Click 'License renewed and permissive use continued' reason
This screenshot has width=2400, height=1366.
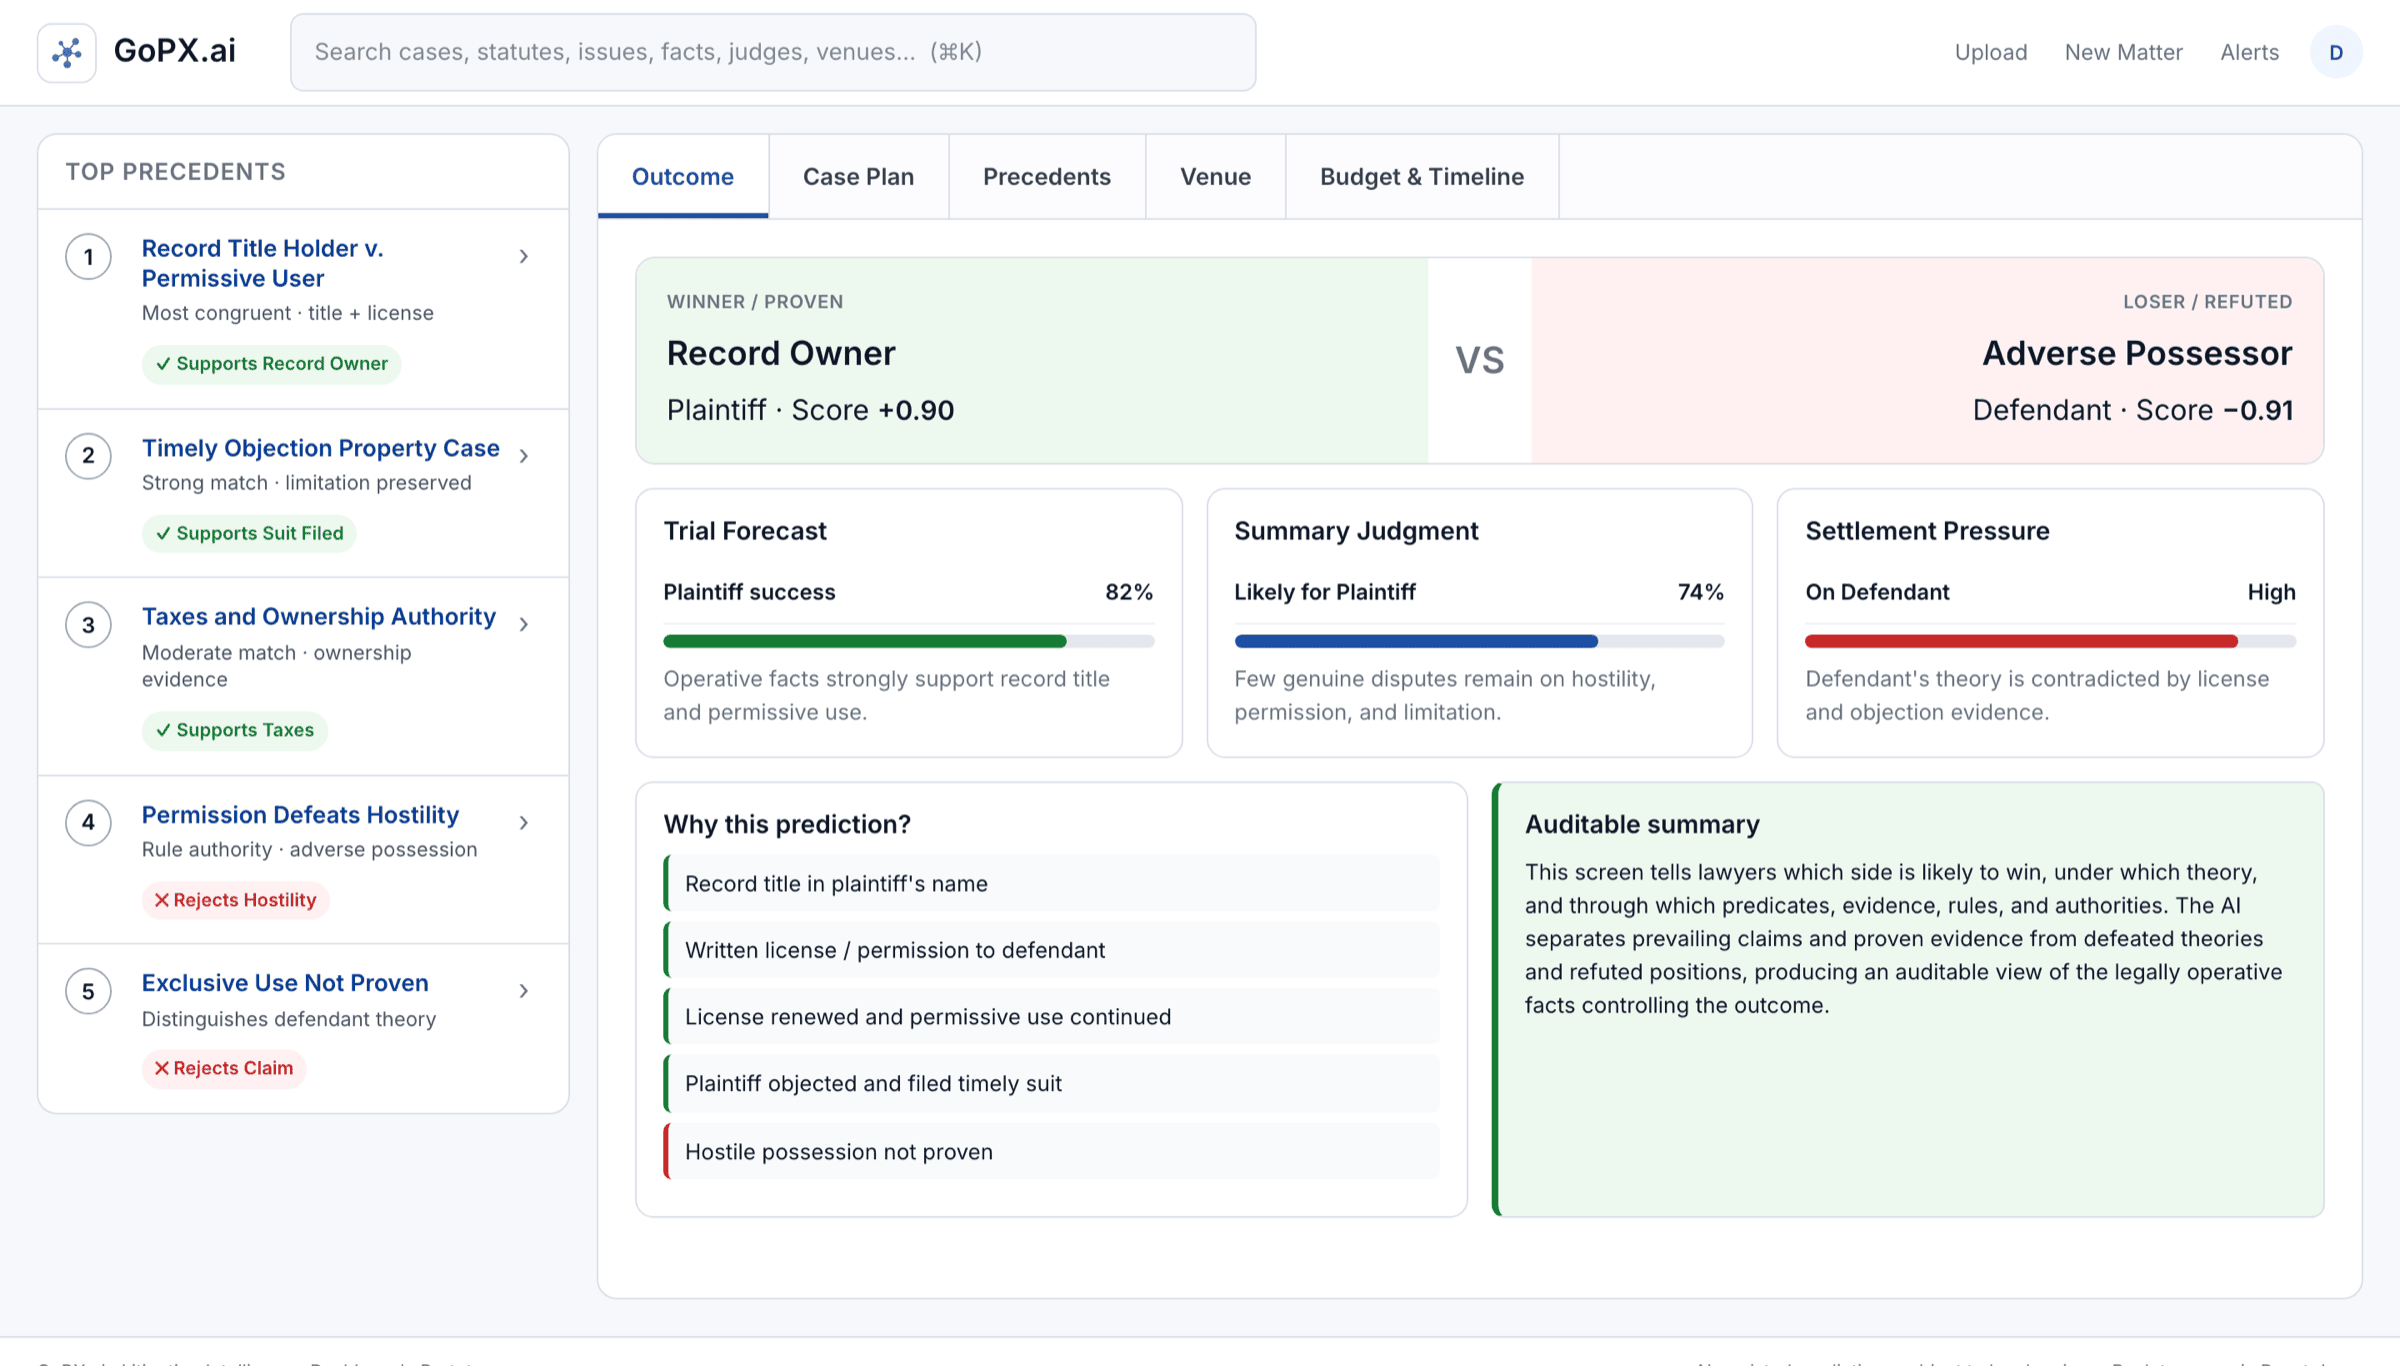click(x=1051, y=1017)
